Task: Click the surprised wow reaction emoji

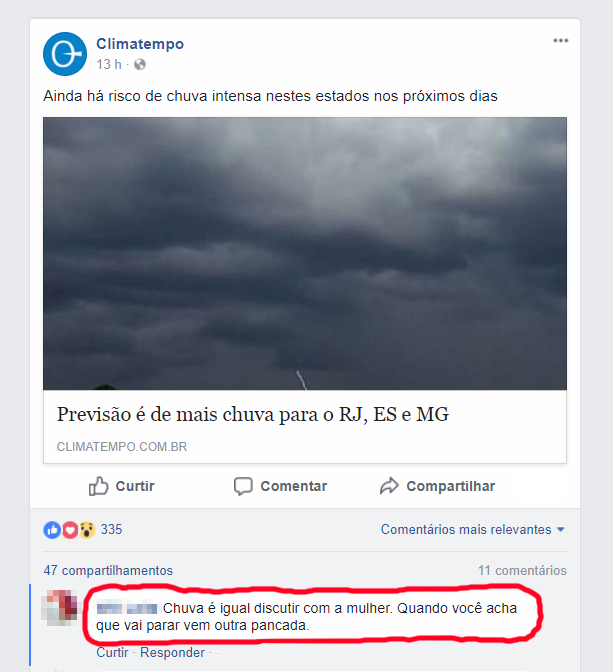Action: click(x=87, y=530)
